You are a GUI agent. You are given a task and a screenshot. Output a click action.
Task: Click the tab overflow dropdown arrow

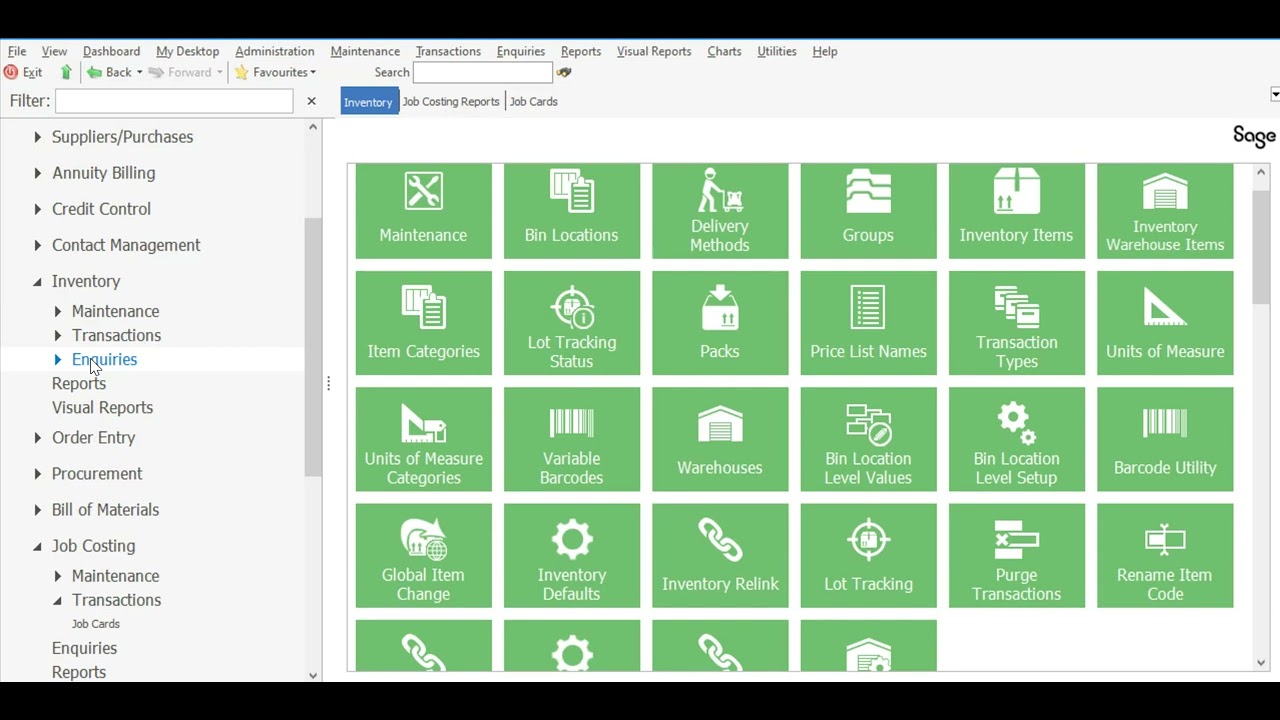1275,94
